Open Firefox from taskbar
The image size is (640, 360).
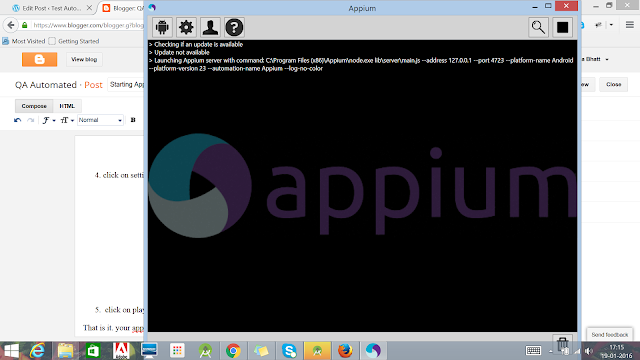point(345,351)
